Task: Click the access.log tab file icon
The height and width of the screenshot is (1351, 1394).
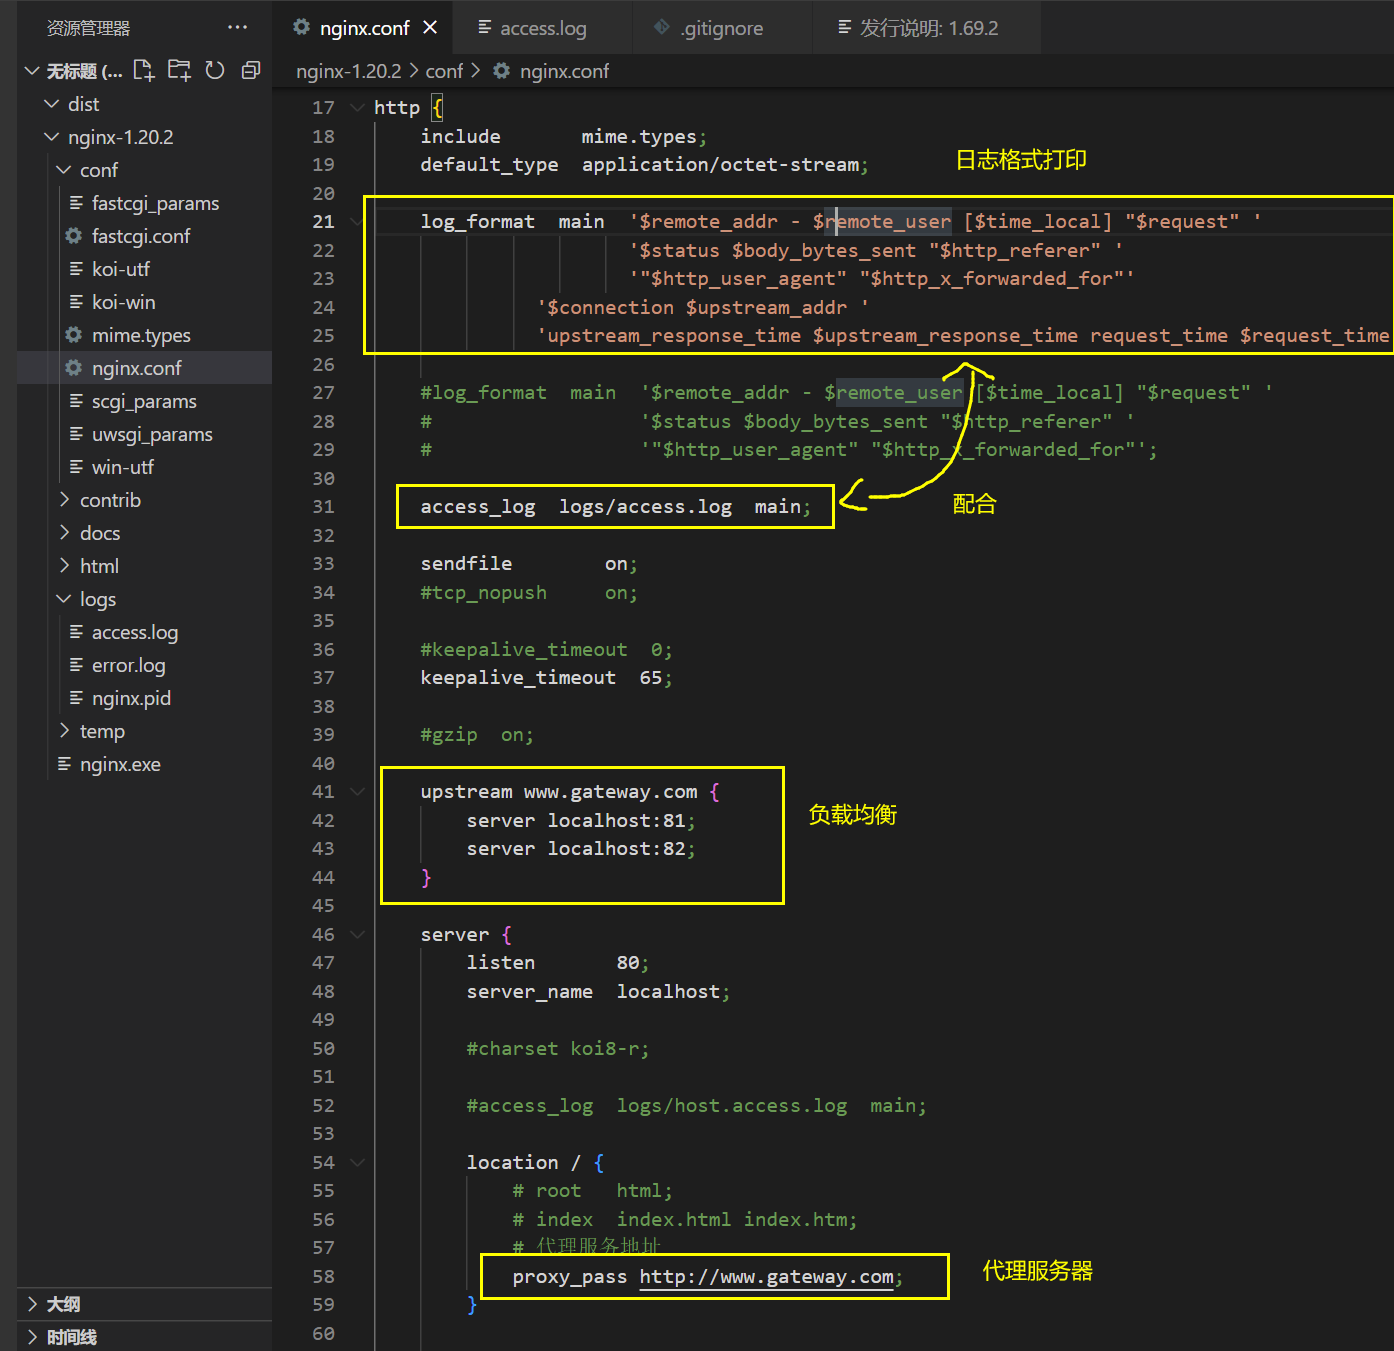Action: tap(485, 27)
